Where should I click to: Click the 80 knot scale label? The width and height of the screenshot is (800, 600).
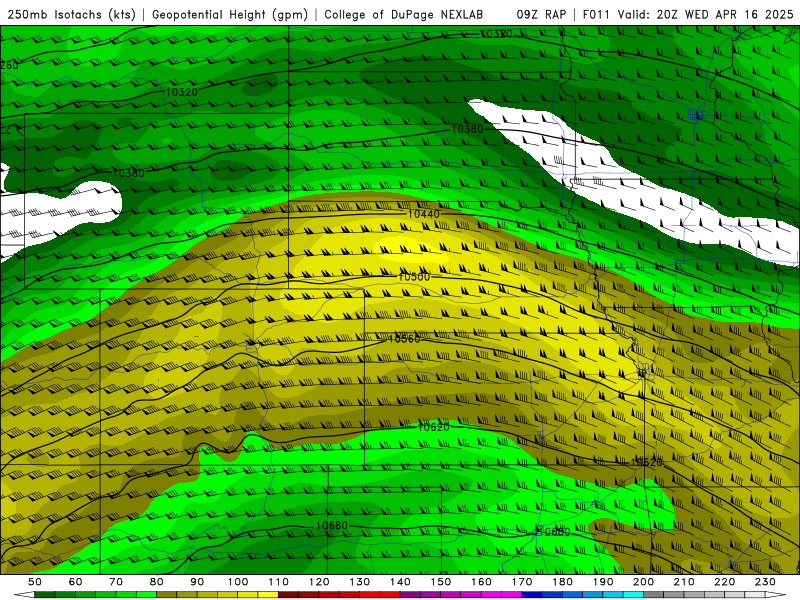(157, 582)
